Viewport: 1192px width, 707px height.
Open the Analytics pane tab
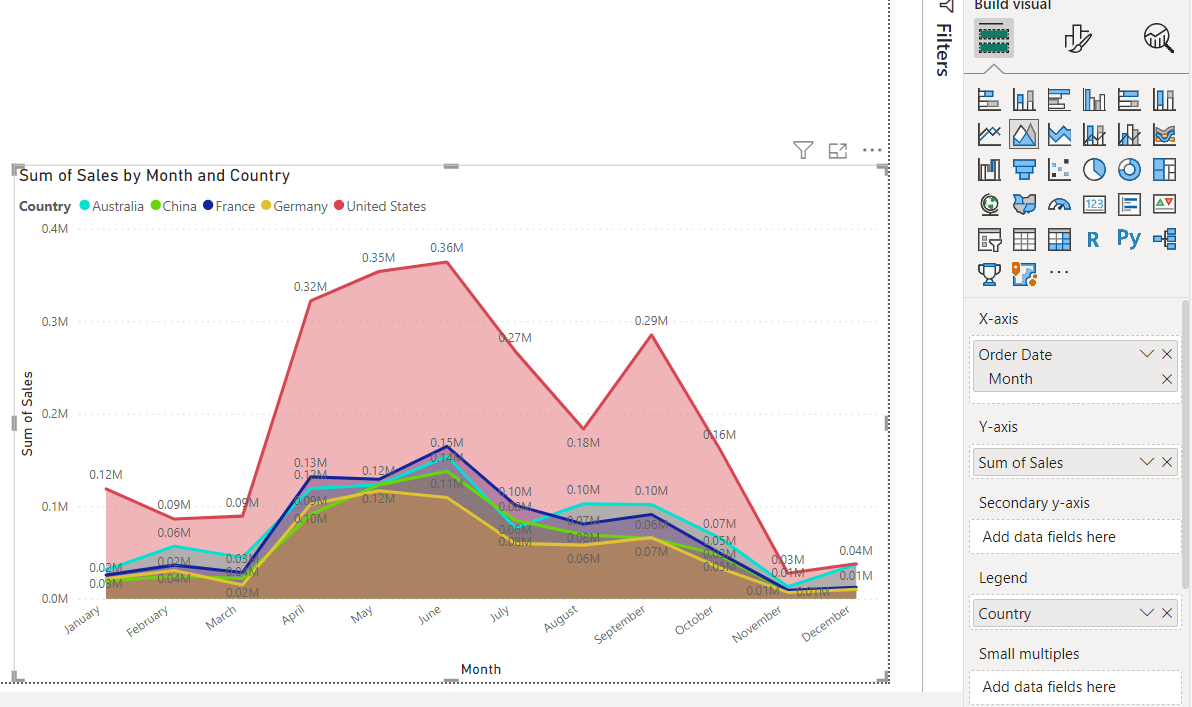point(1159,38)
